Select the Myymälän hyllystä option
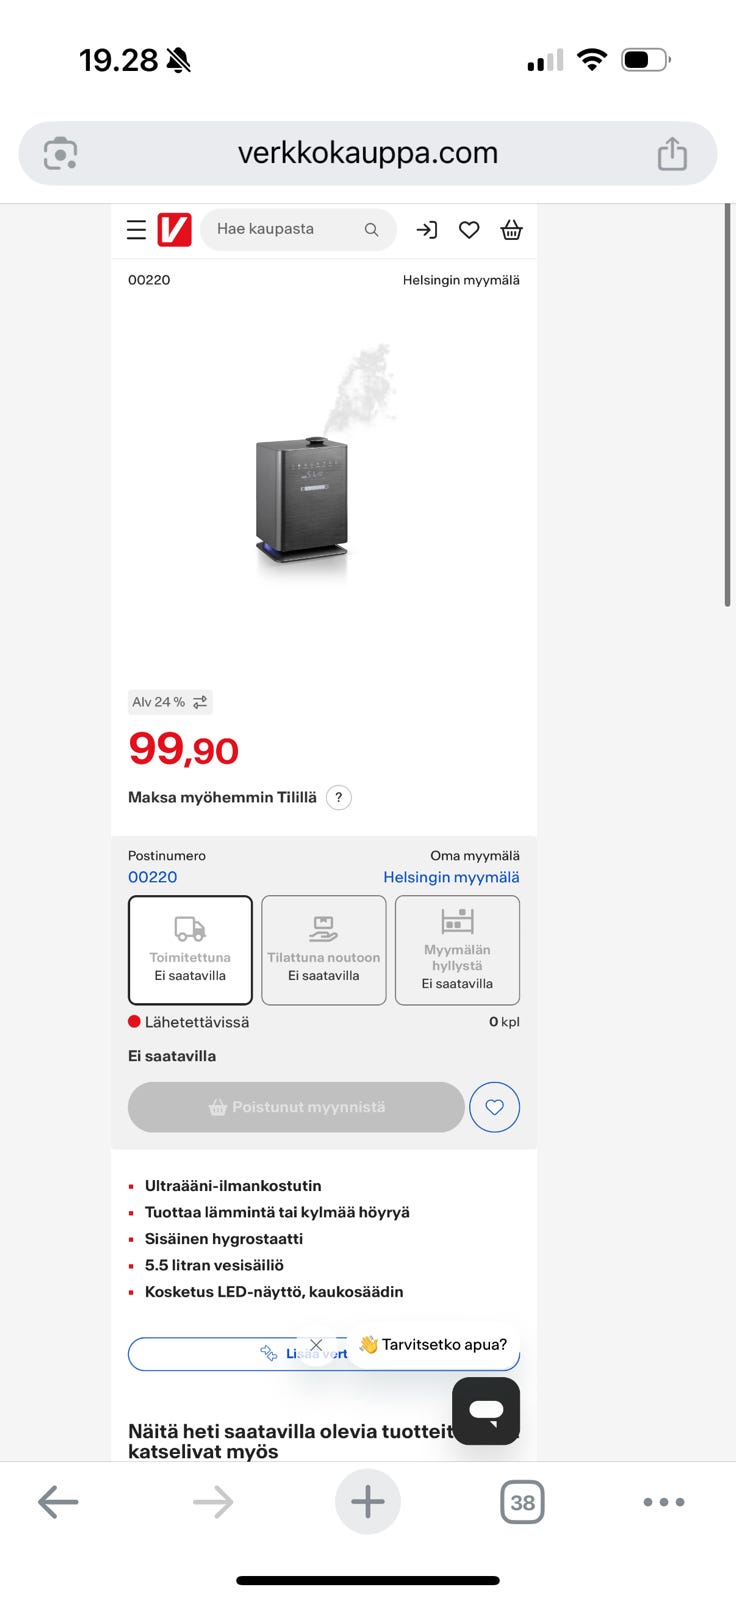Screen dimensions: 736x1600 [457, 950]
